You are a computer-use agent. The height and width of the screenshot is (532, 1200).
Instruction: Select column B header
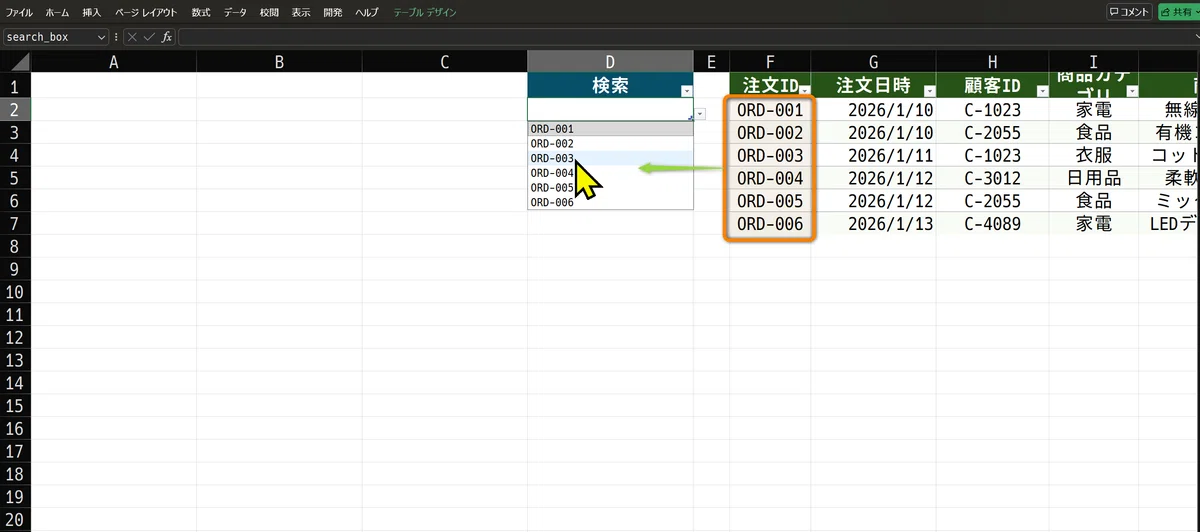pyautogui.click(x=279, y=62)
